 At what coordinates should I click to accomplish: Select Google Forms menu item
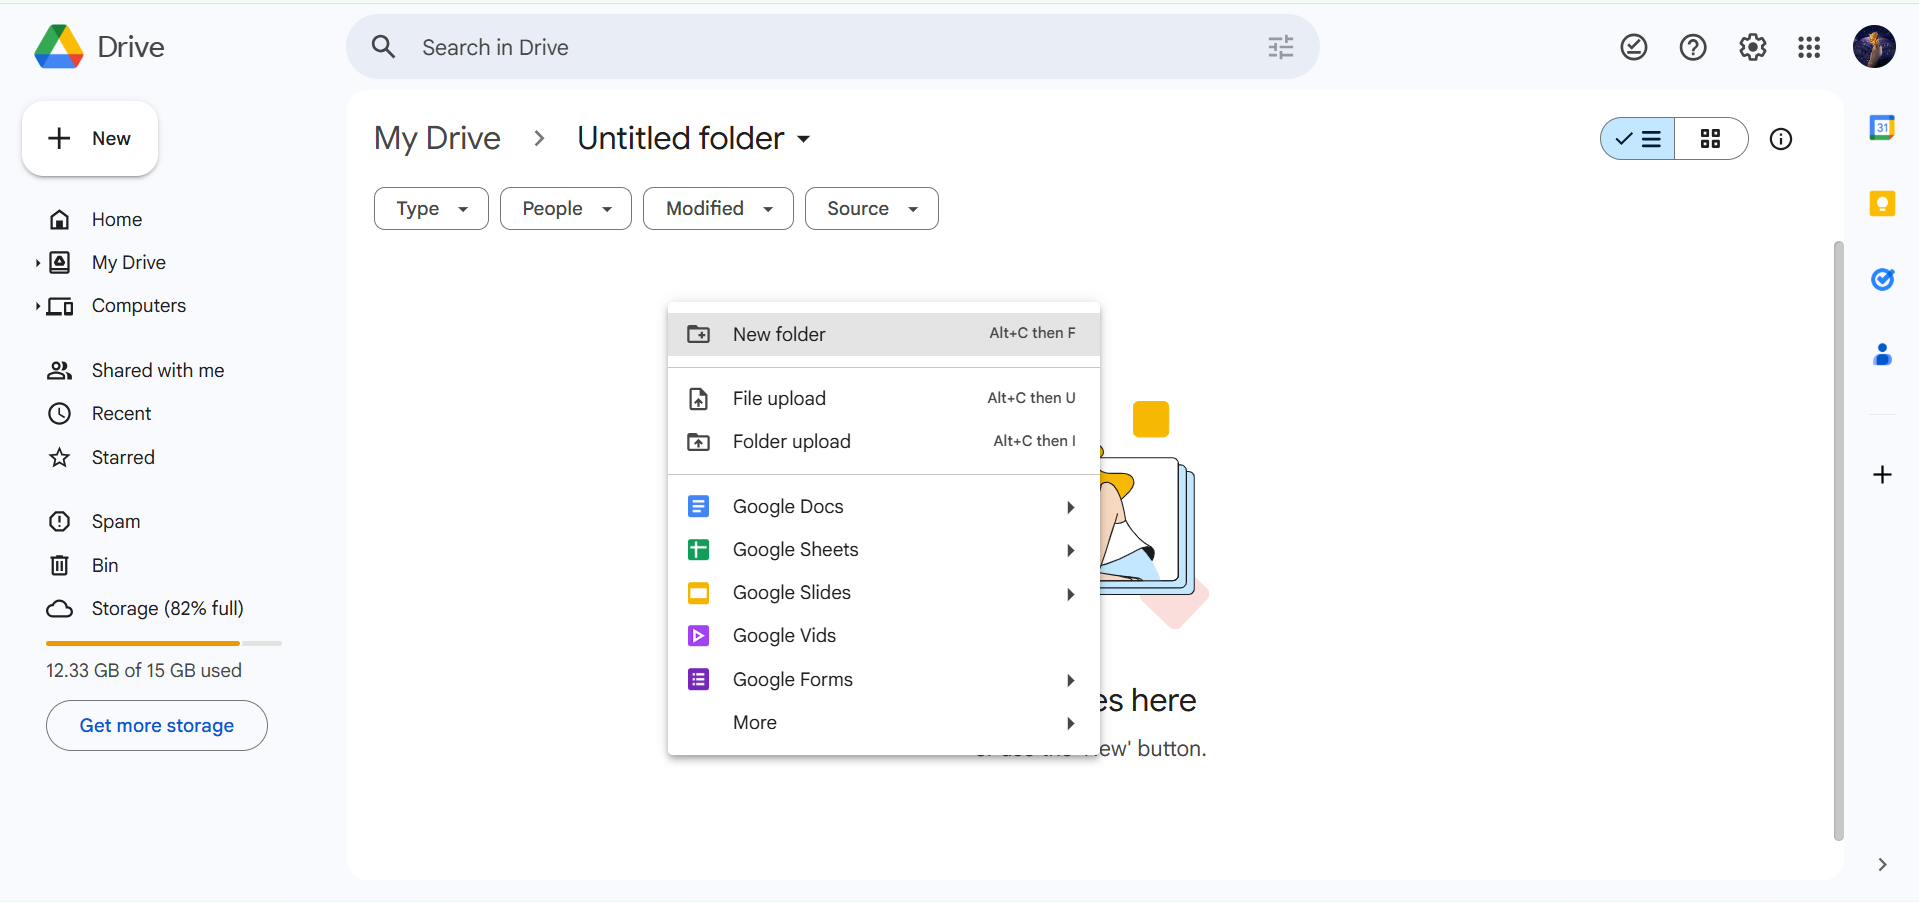tap(884, 680)
